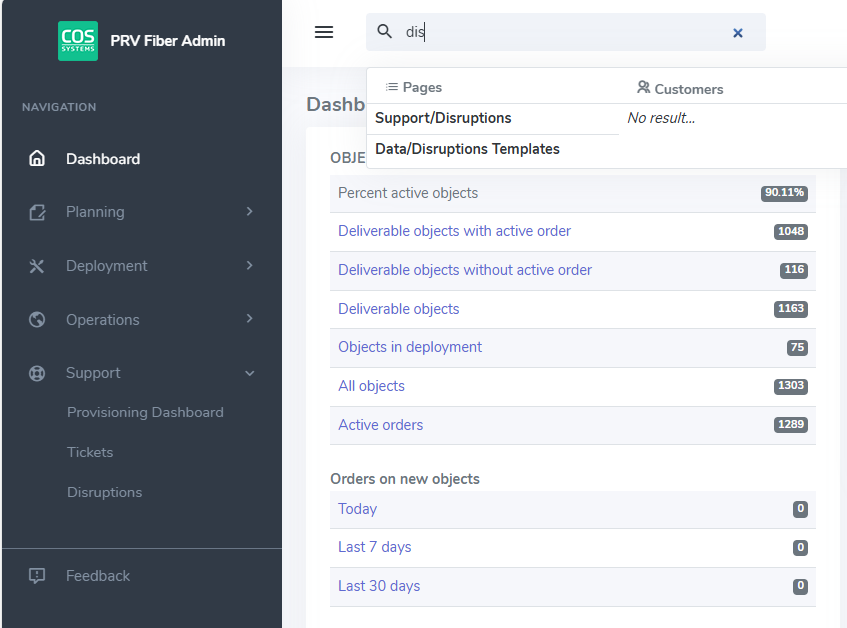Click the search magnifier icon
847x628 pixels.
click(x=385, y=32)
